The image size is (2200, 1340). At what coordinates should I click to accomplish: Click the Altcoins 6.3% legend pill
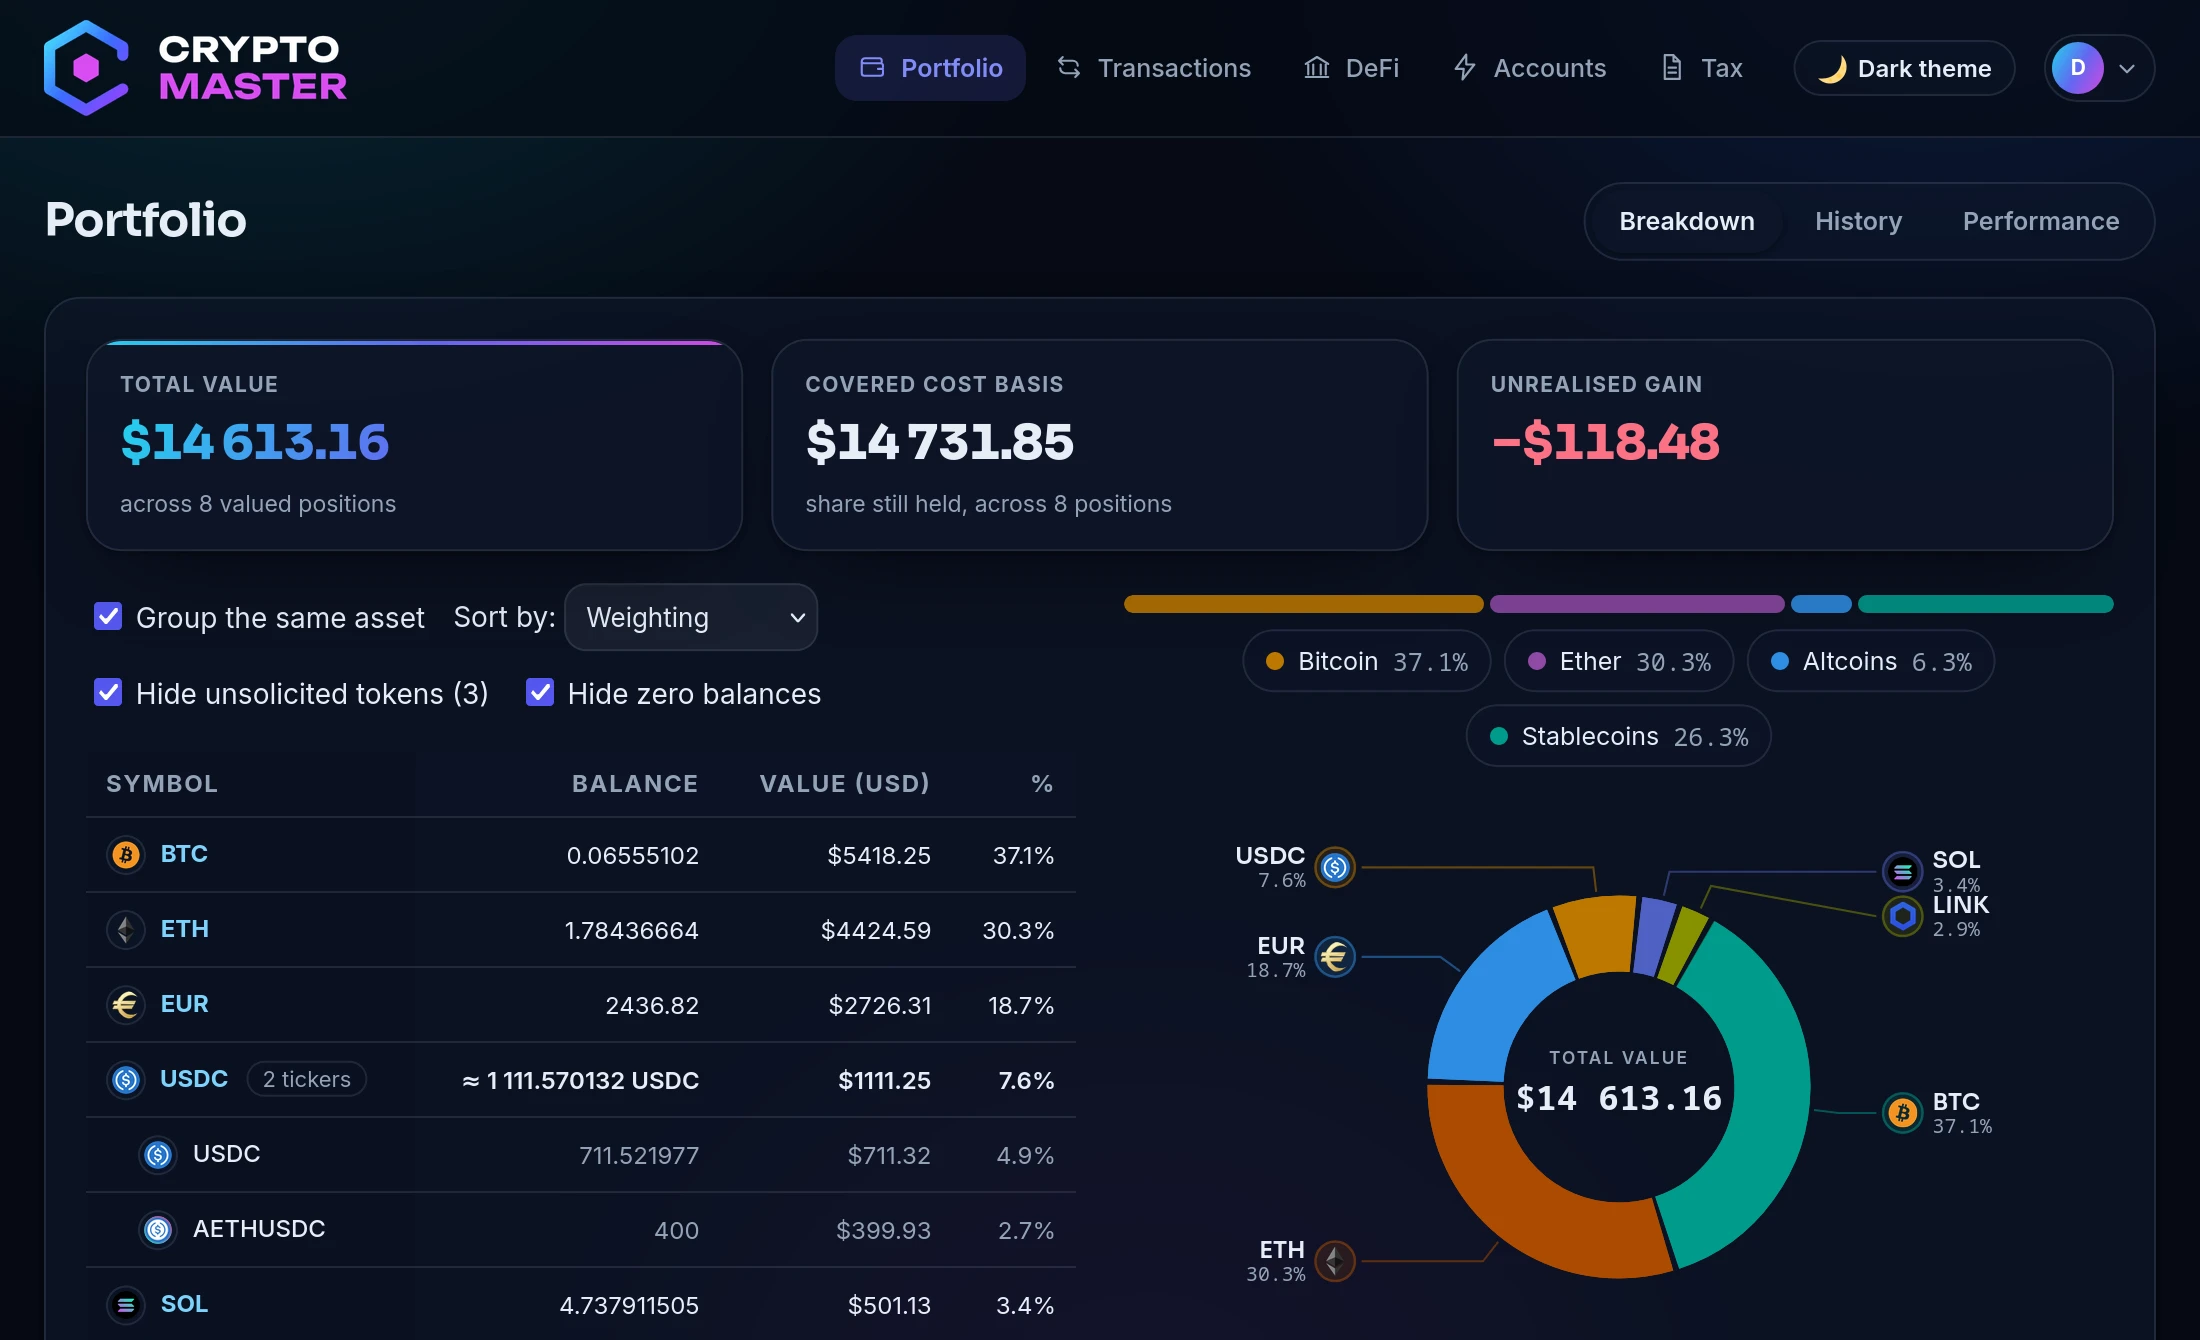[x=1871, y=661]
